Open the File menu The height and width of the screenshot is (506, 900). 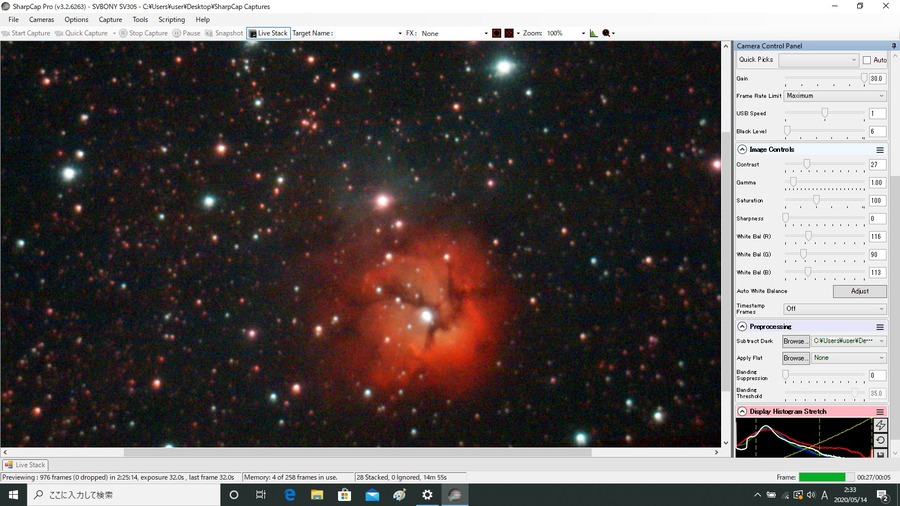[x=14, y=20]
